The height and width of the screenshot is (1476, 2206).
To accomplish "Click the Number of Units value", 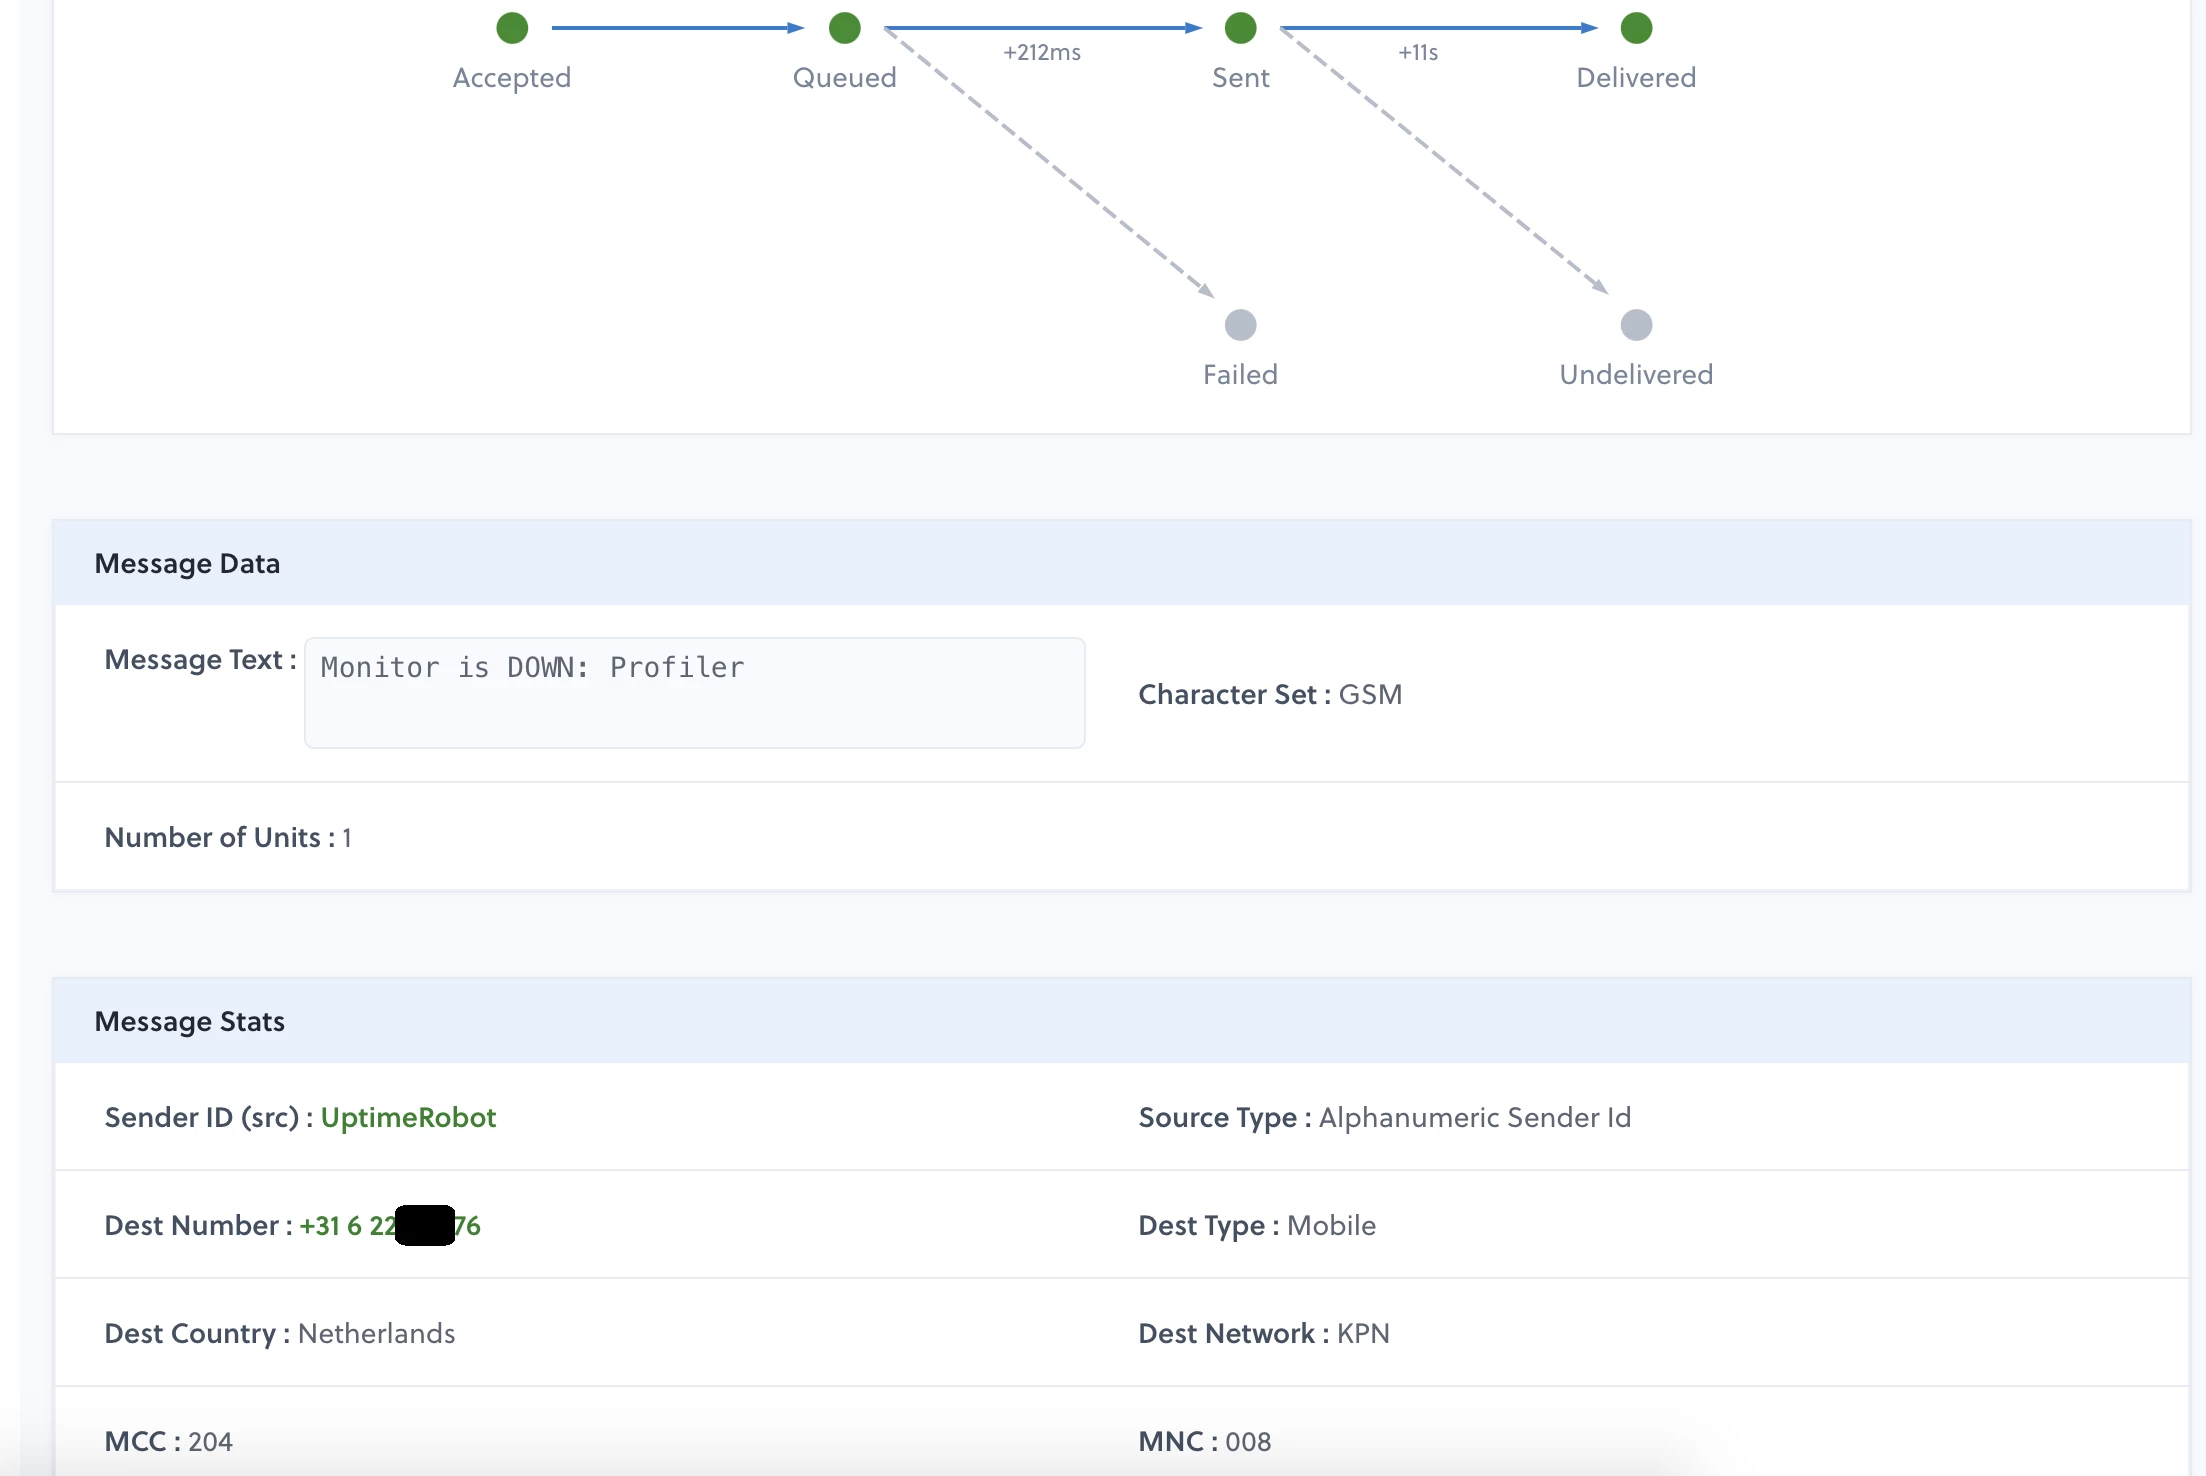I will pyautogui.click(x=347, y=838).
